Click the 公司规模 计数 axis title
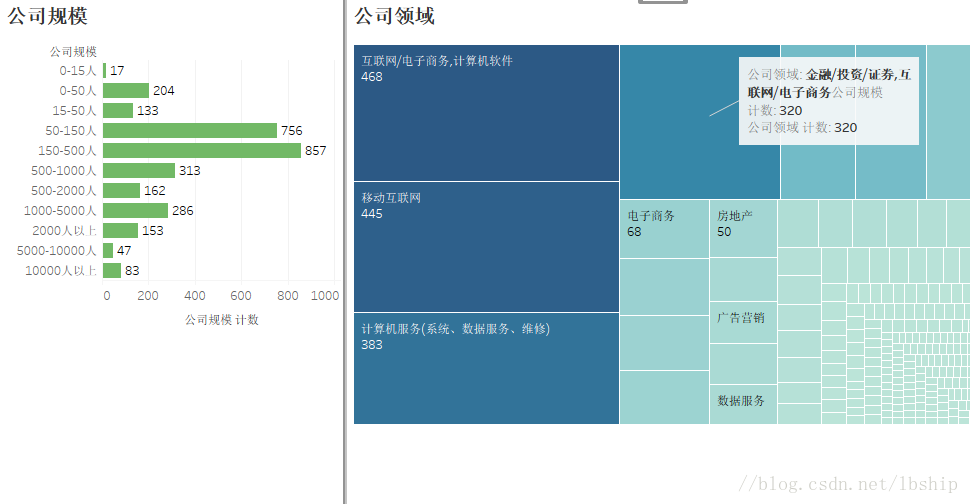Screen dimensions: 970x504 pos(222,320)
